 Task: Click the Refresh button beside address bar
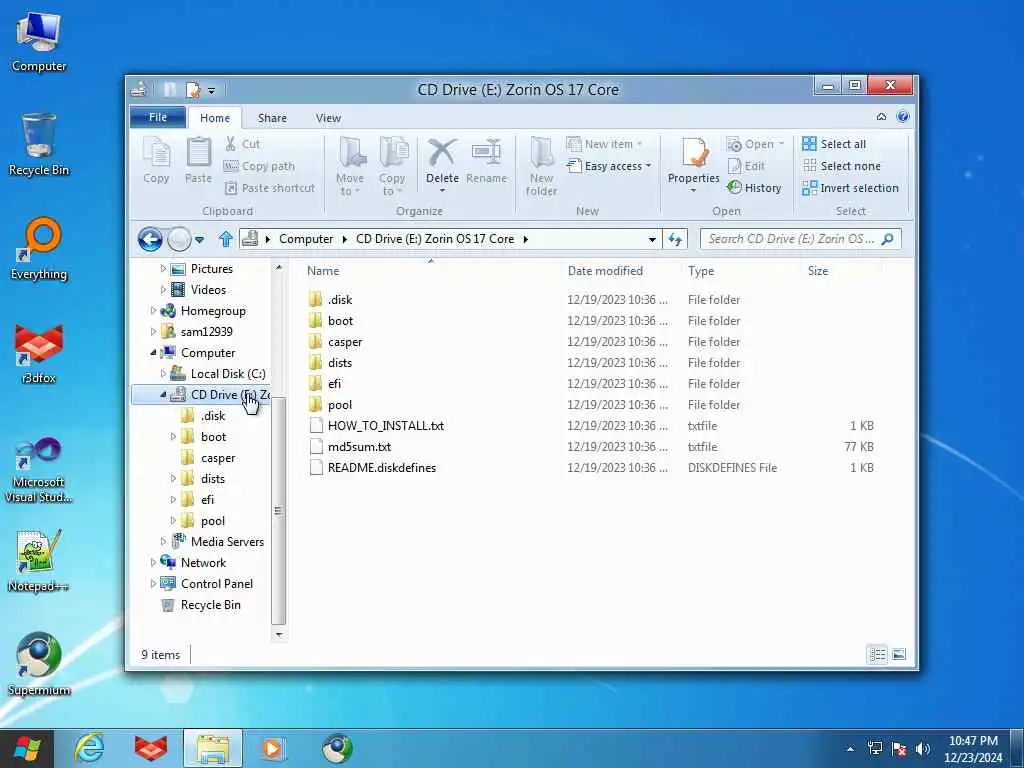coord(675,240)
